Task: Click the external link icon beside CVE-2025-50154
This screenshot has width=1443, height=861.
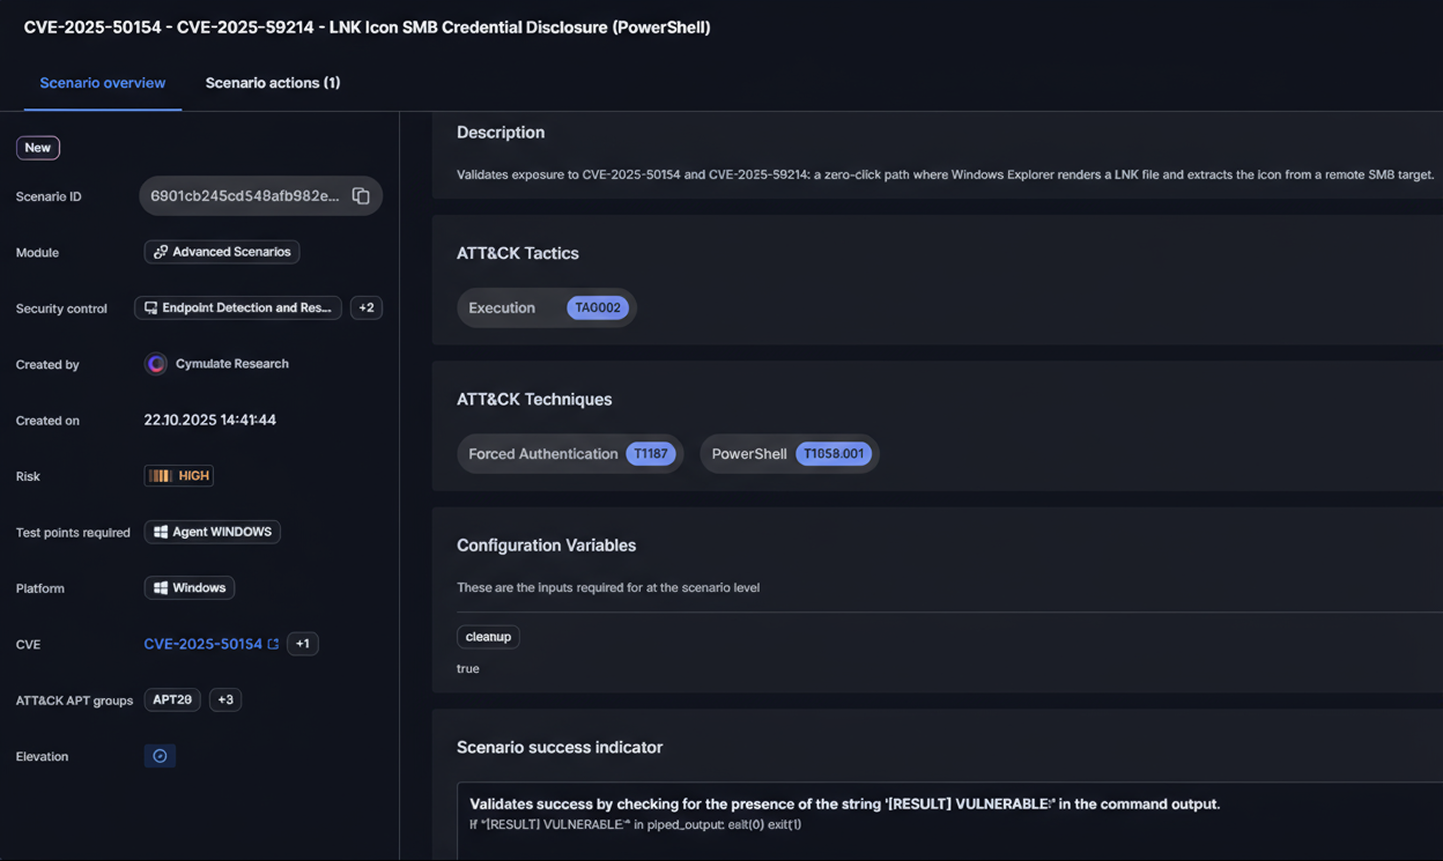Action: pos(273,644)
